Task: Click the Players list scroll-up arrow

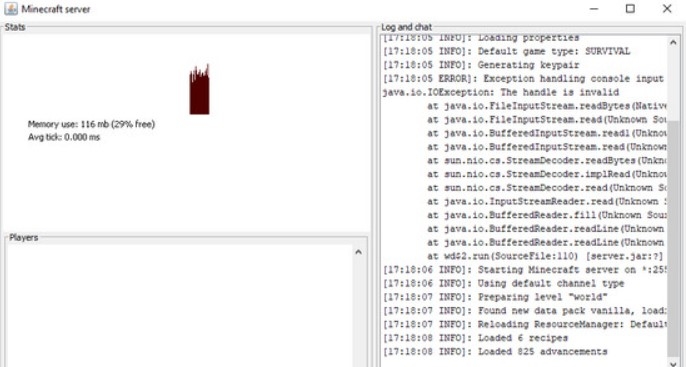Action: [x=358, y=252]
